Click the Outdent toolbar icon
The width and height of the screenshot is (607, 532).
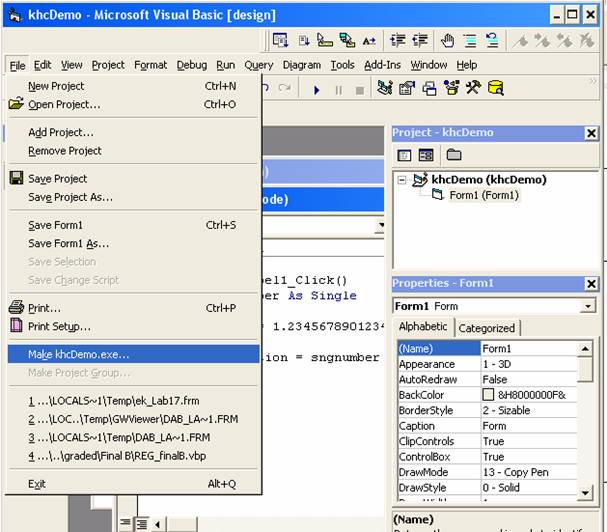[x=420, y=40]
